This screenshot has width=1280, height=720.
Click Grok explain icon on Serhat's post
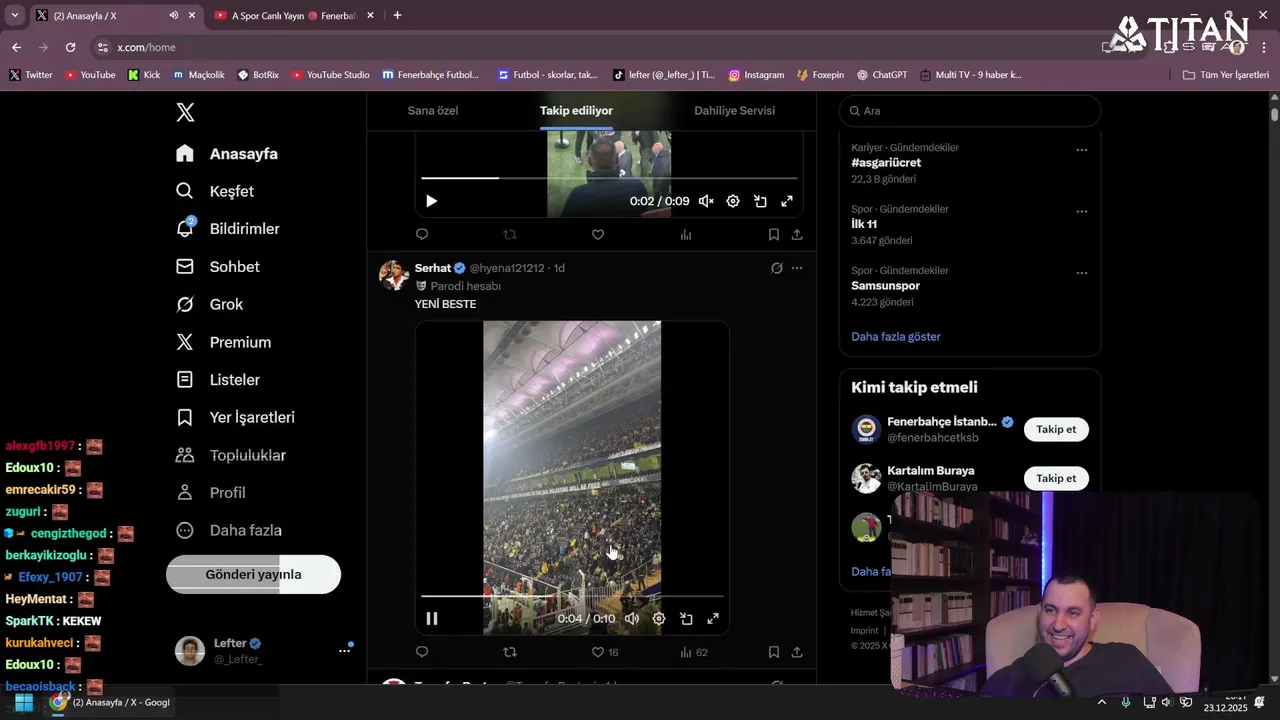tap(776, 268)
